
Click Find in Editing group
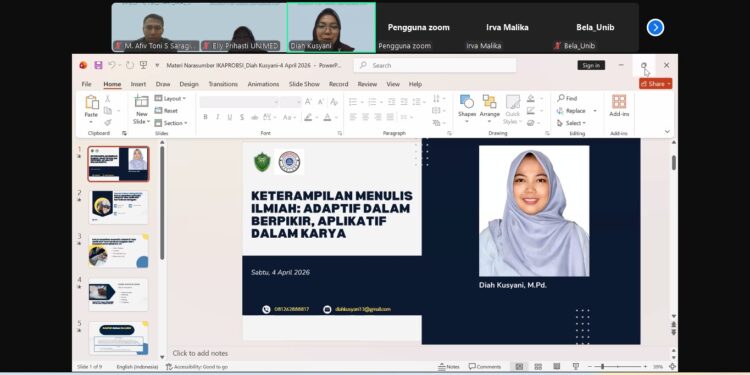click(567, 98)
